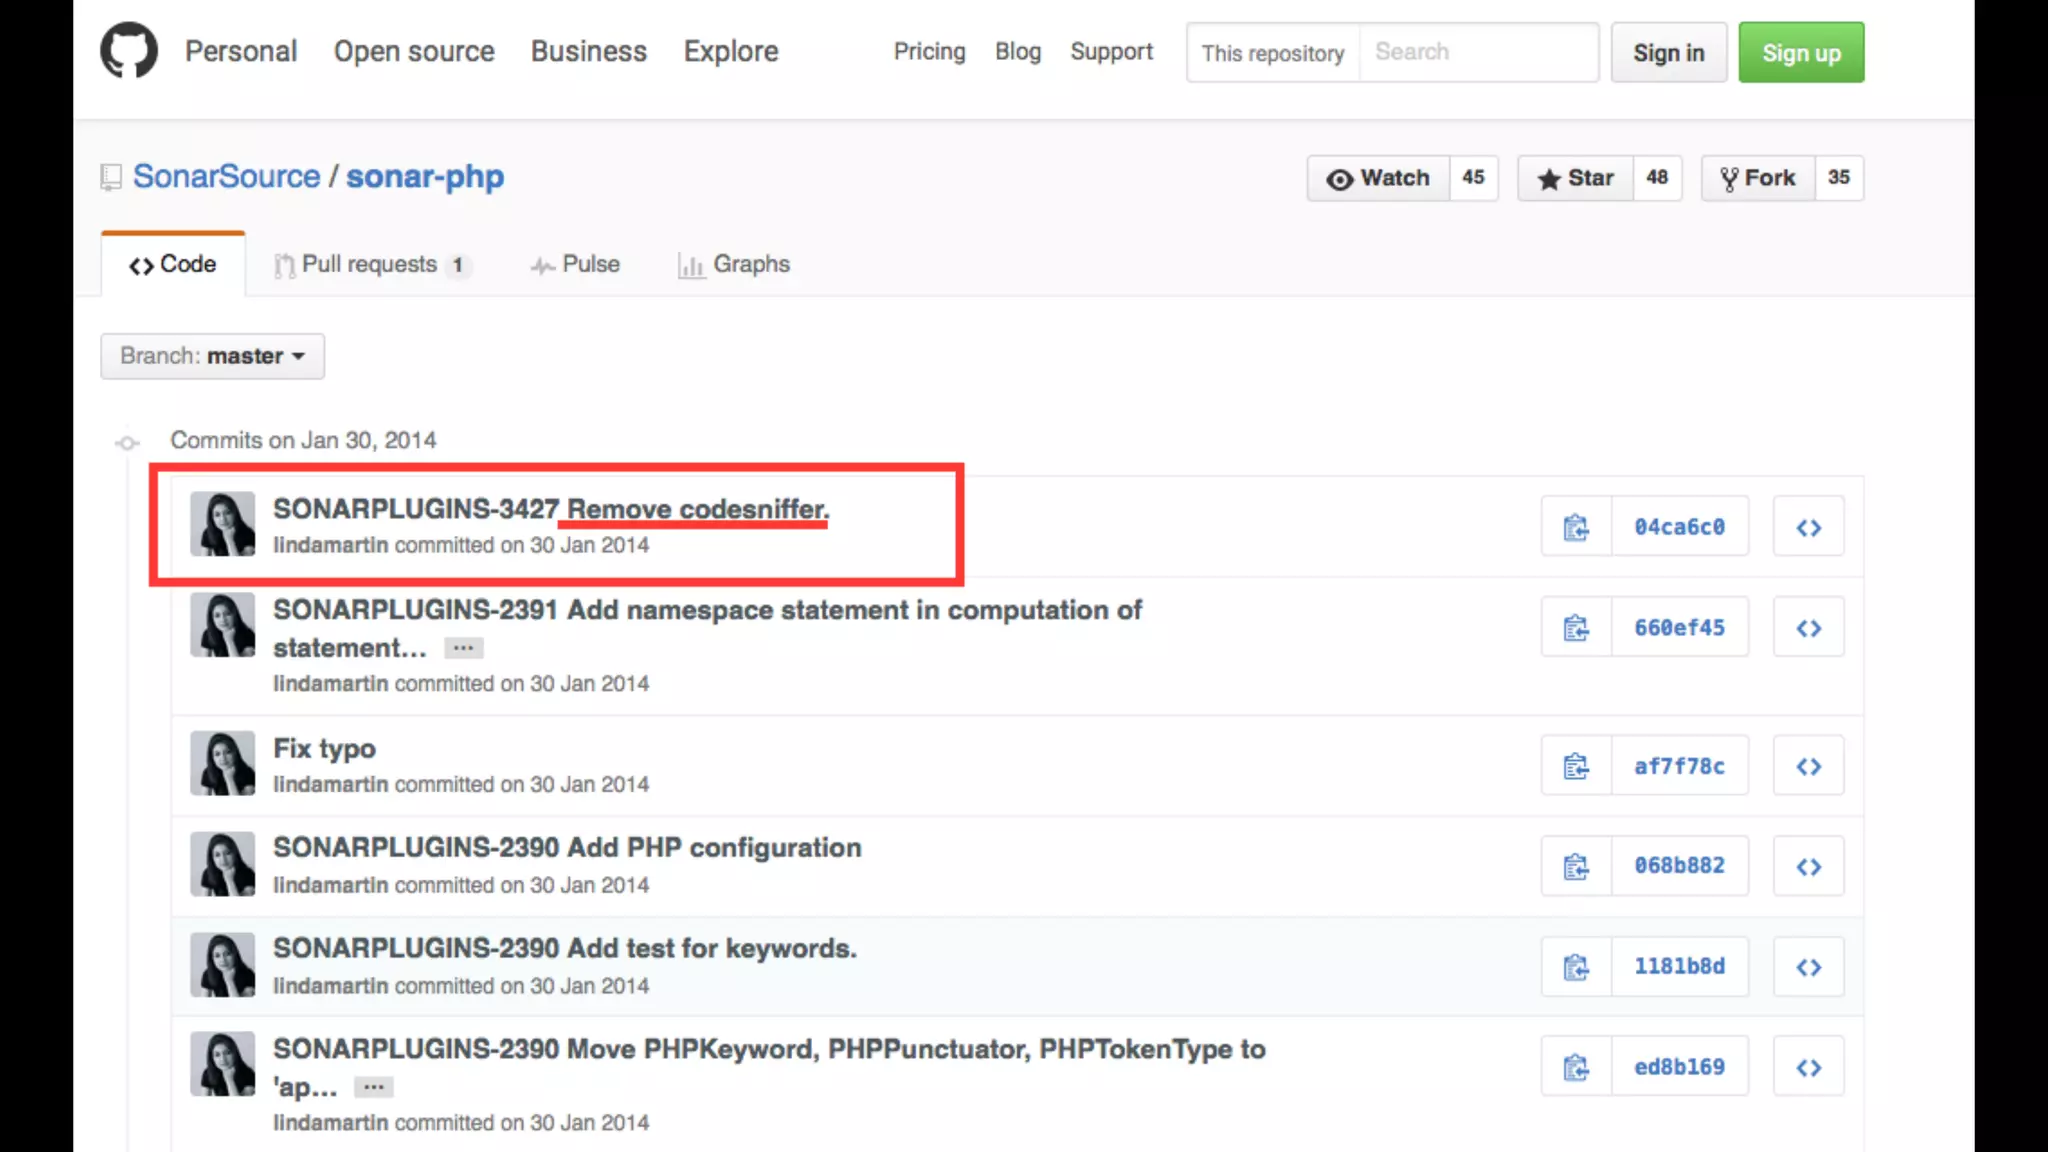Open the Business menu item
The height and width of the screenshot is (1152, 2048).
(589, 51)
